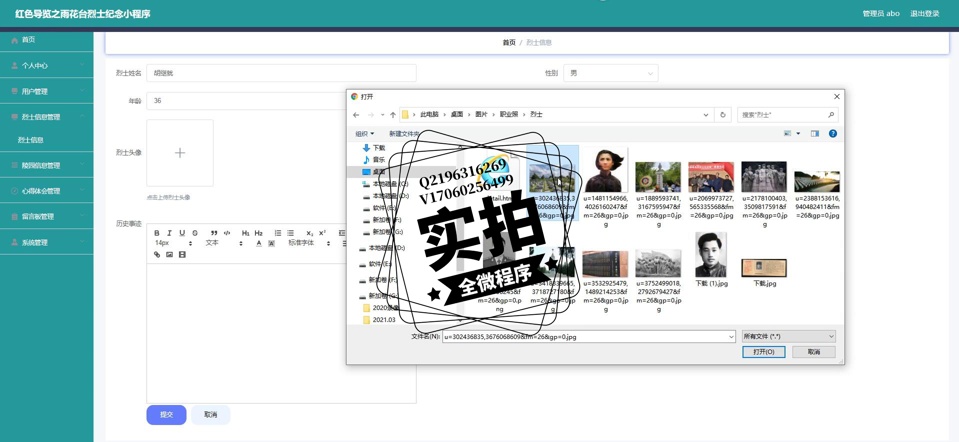959x442 pixels.
Task: Open the file type filter 所有文件 dropdown
Action: (788, 337)
